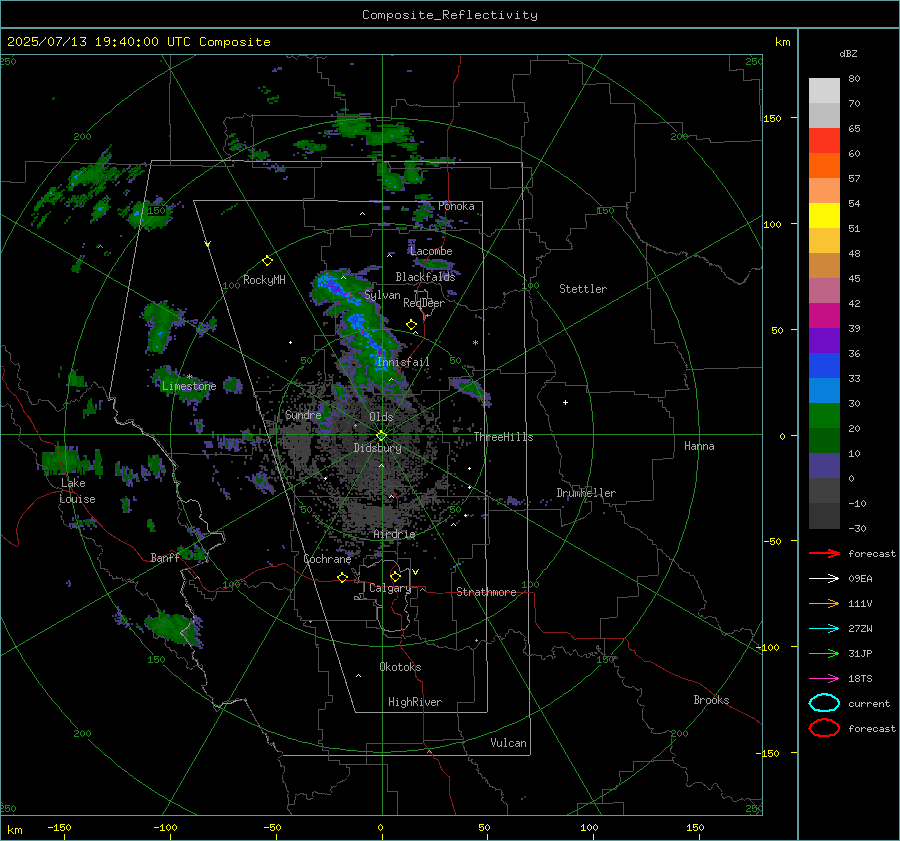This screenshot has width=900, height=841.
Task: Click the yellow diamond marker near RedDeer
Action: point(411,325)
